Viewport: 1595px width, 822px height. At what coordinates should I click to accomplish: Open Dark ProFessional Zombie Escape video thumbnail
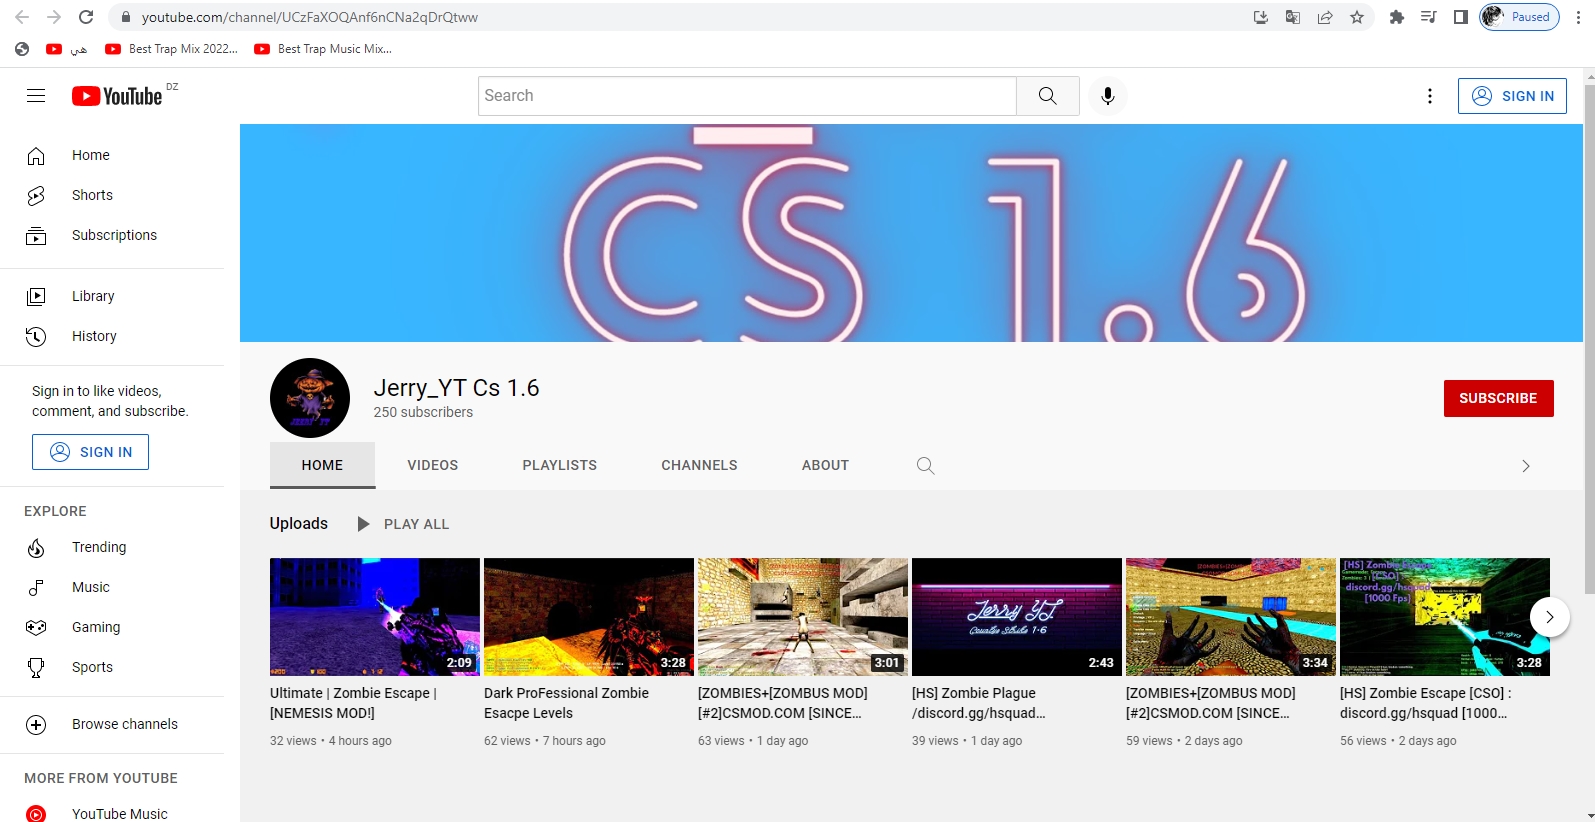588,617
